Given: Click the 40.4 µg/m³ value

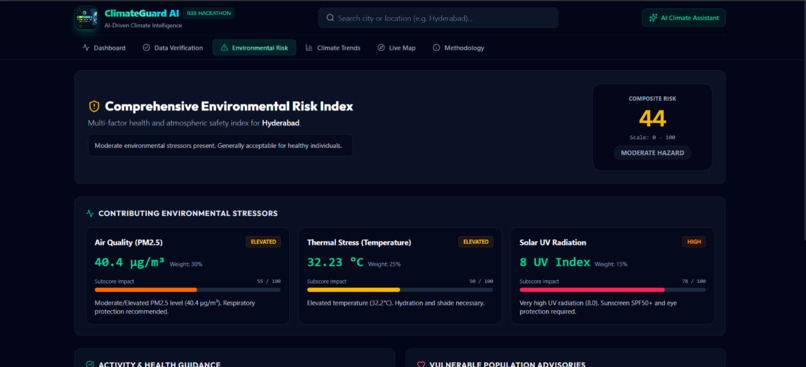Looking at the screenshot, I should pyautogui.click(x=130, y=263).
